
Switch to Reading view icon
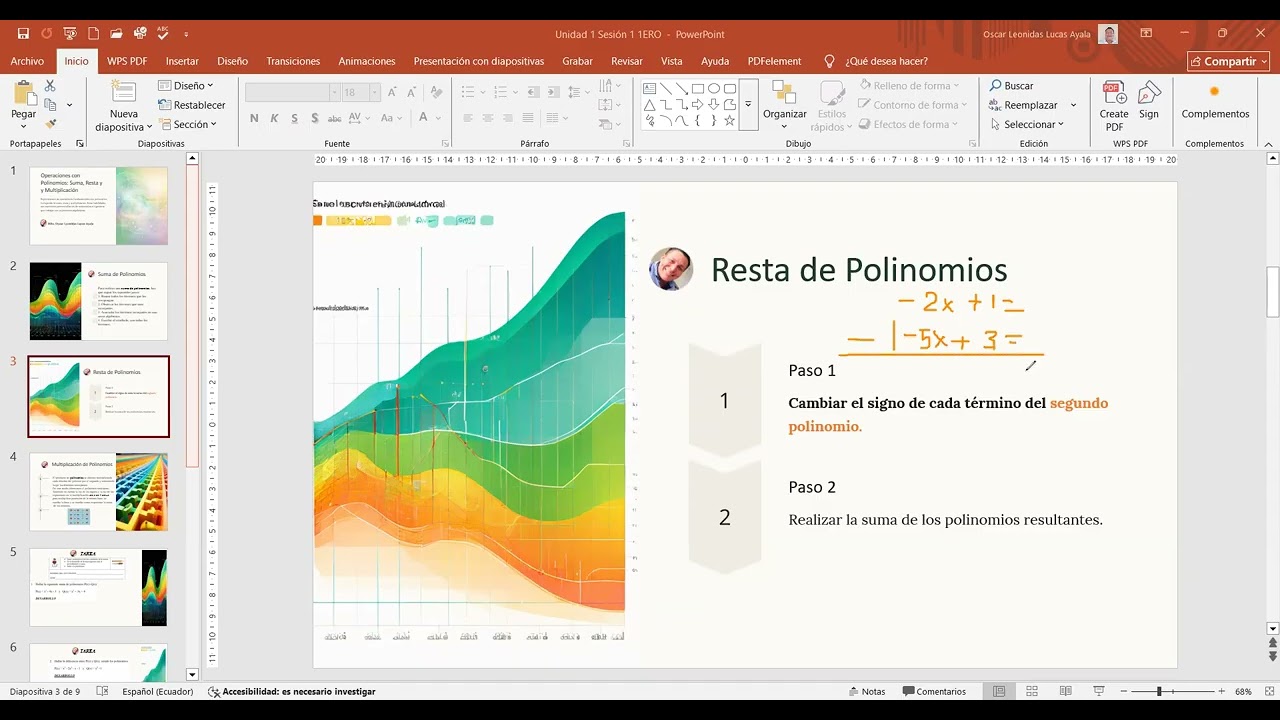coord(1066,691)
